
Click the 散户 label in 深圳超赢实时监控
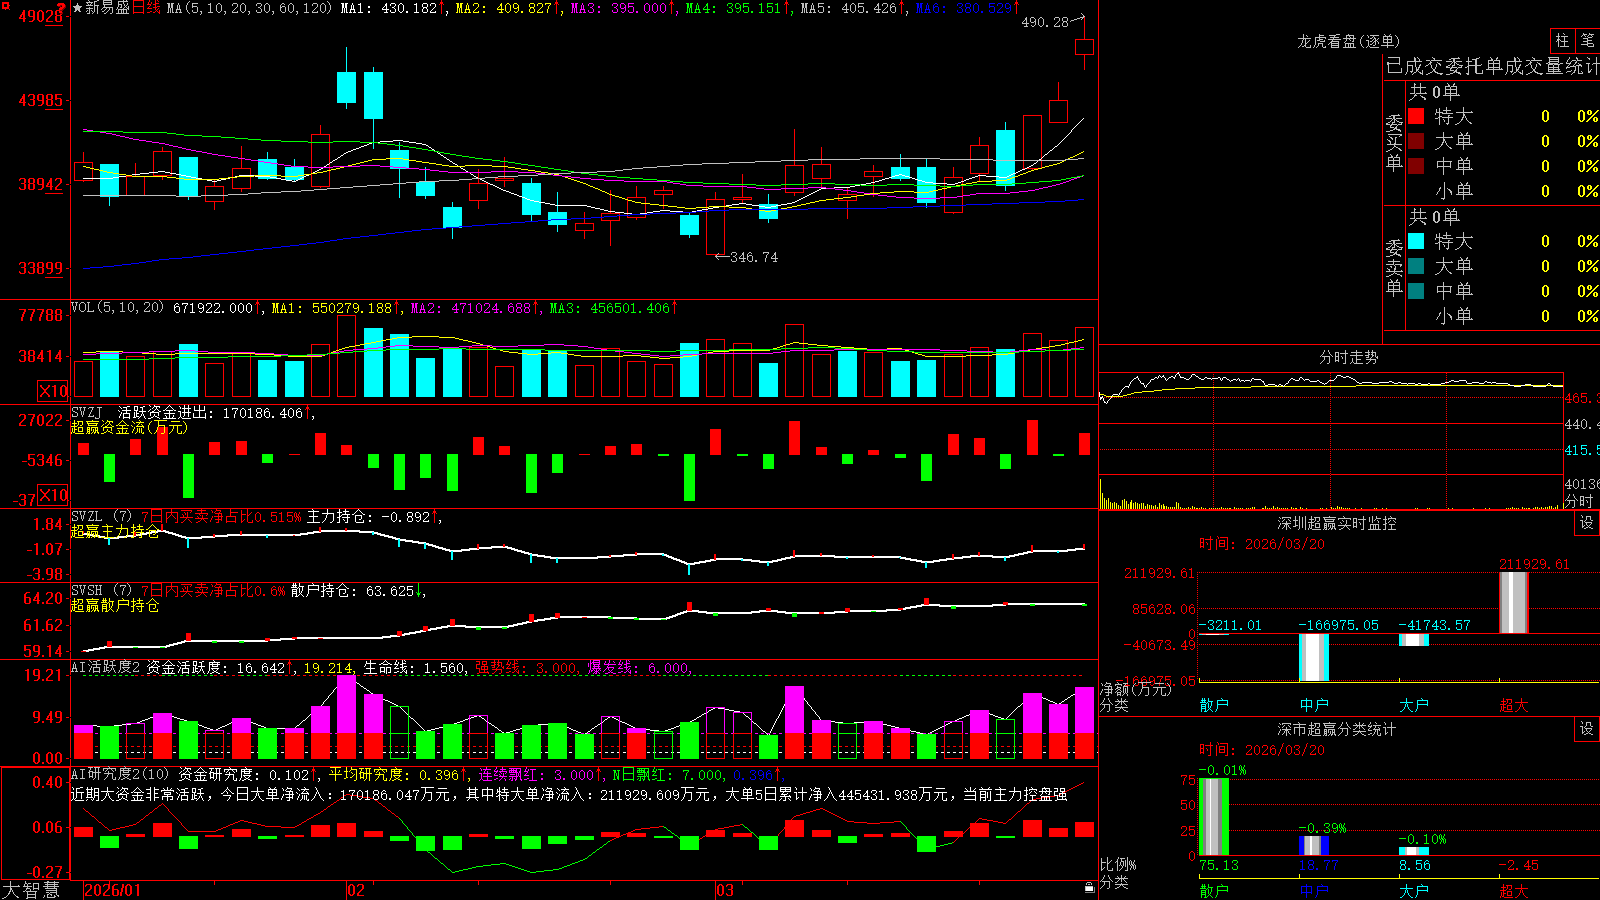tap(1214, 705)
